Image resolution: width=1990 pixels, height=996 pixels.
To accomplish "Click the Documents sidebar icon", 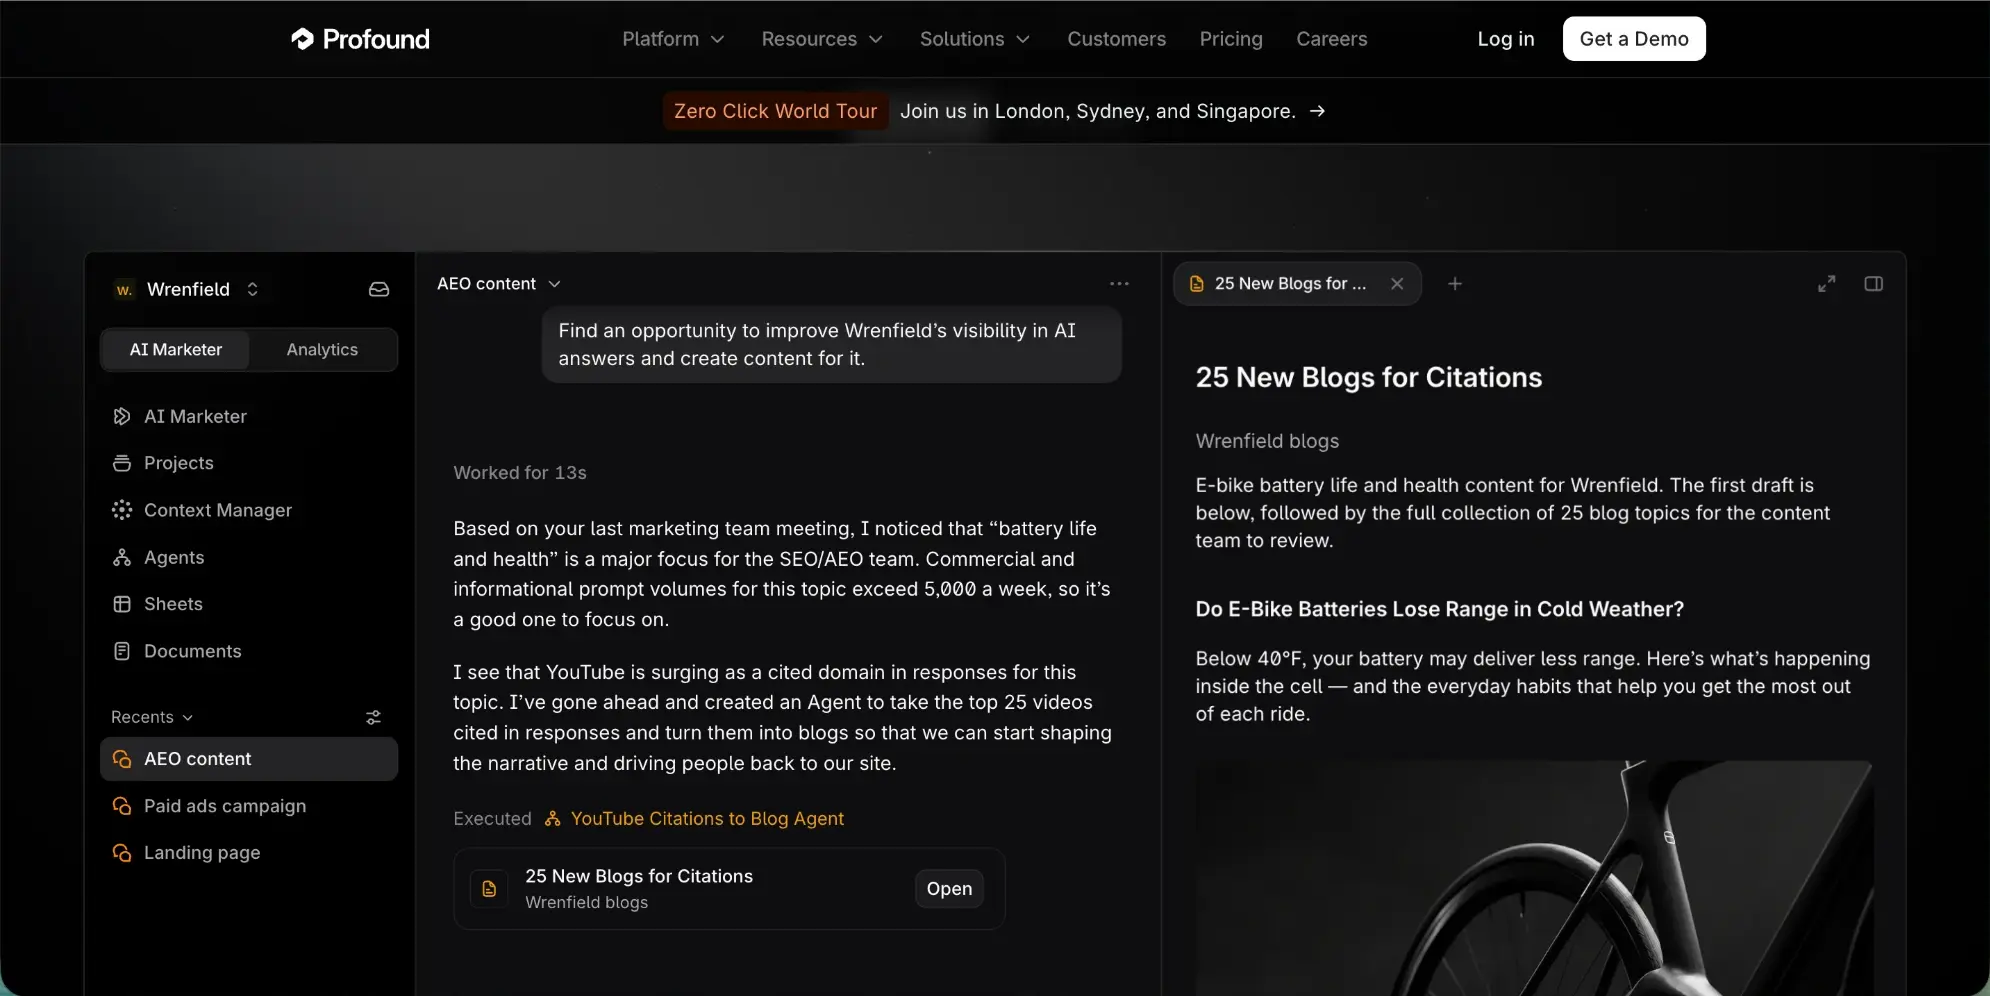I will coord(122,651).
